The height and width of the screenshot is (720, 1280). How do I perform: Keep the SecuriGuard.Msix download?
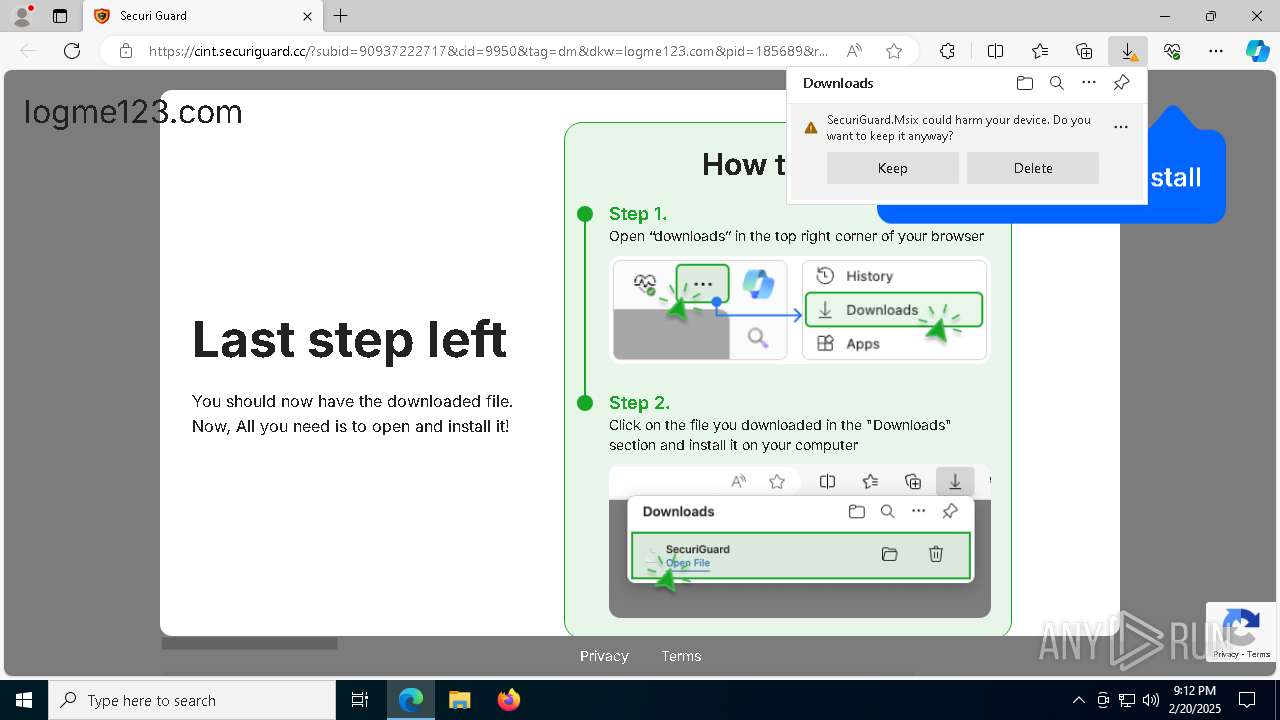coord(893,168)
